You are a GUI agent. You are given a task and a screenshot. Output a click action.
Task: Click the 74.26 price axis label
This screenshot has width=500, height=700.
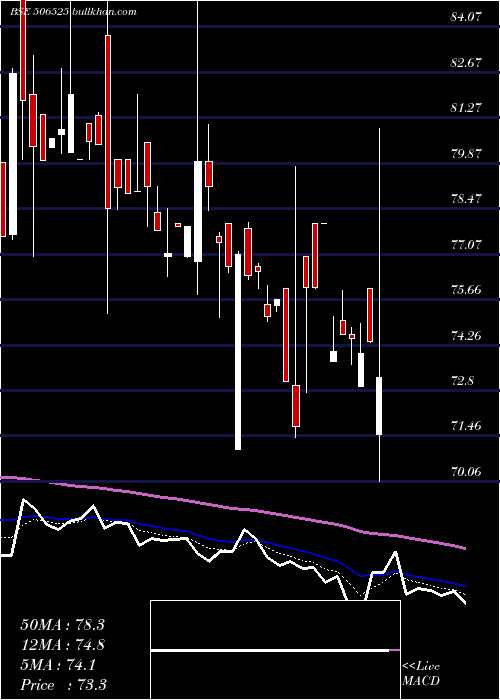tap(467, 336)
